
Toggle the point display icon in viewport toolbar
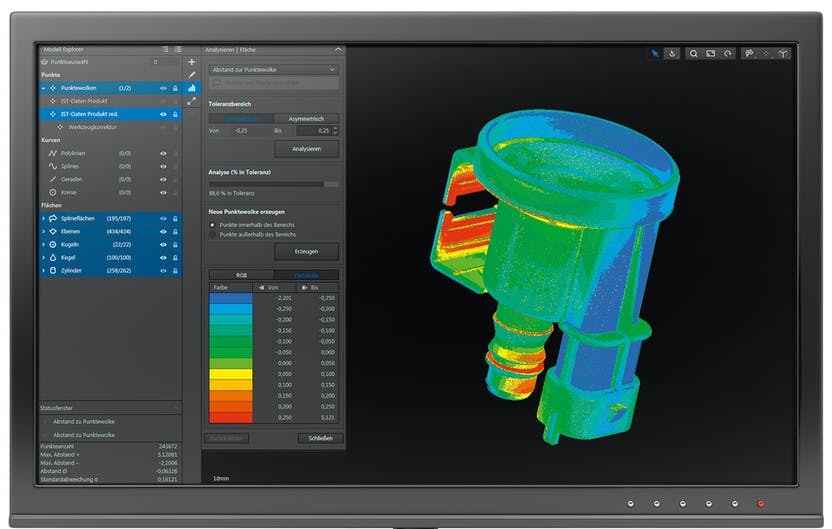pyautogui.click(x=766, y=54)
